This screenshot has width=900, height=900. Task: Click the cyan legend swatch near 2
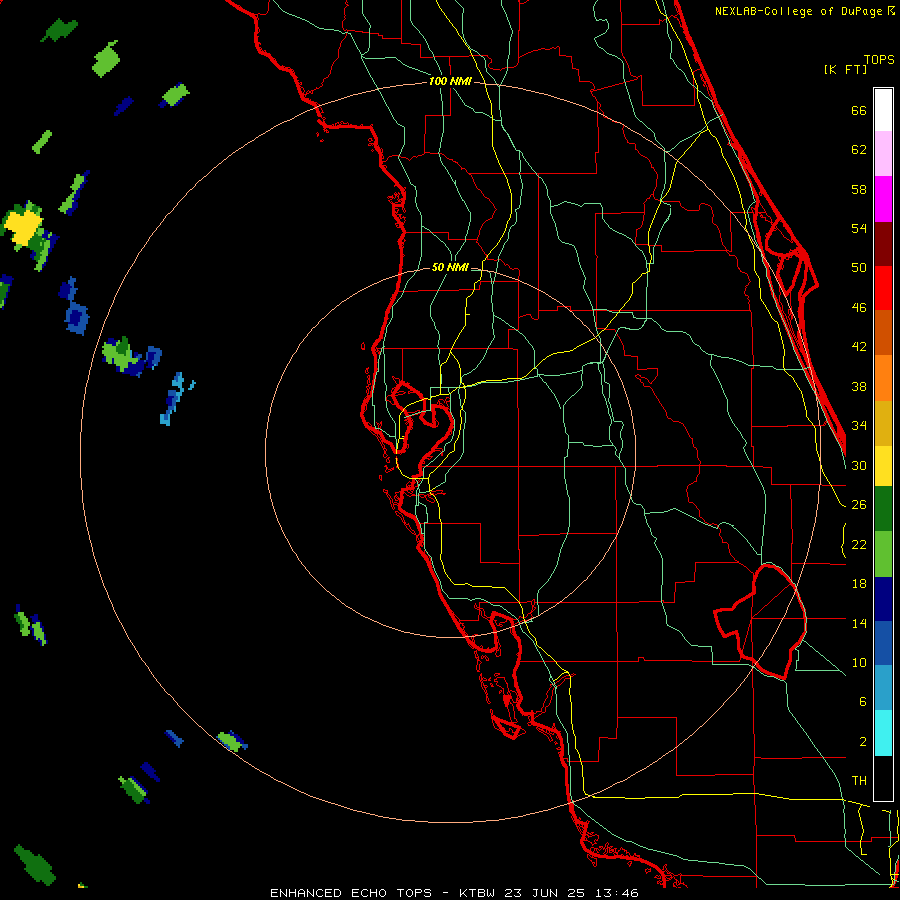coord(883,733)
